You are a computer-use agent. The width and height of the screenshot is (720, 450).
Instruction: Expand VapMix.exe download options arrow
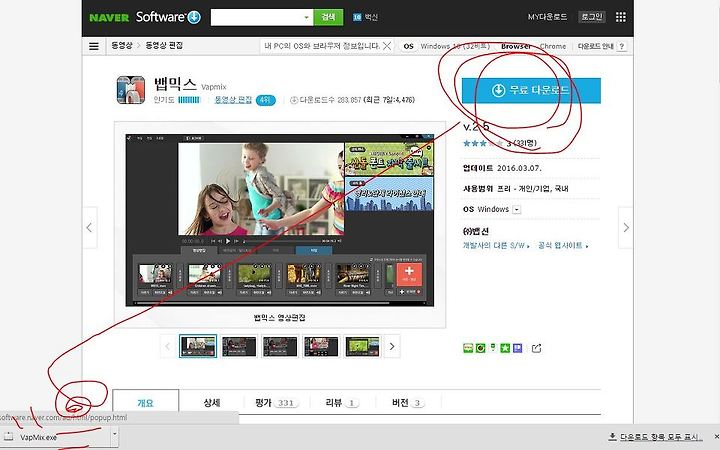pyautogui.click(x=114, y=434)
